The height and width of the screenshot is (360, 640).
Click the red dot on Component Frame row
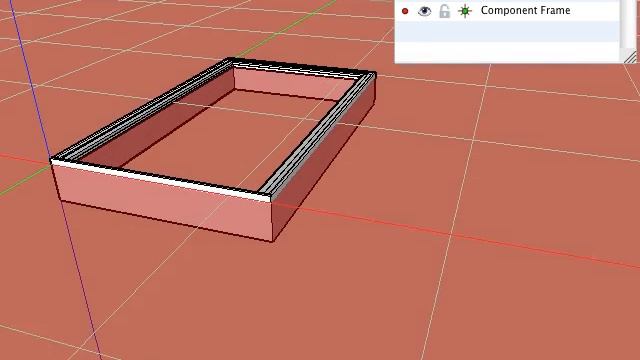[405, 11]
